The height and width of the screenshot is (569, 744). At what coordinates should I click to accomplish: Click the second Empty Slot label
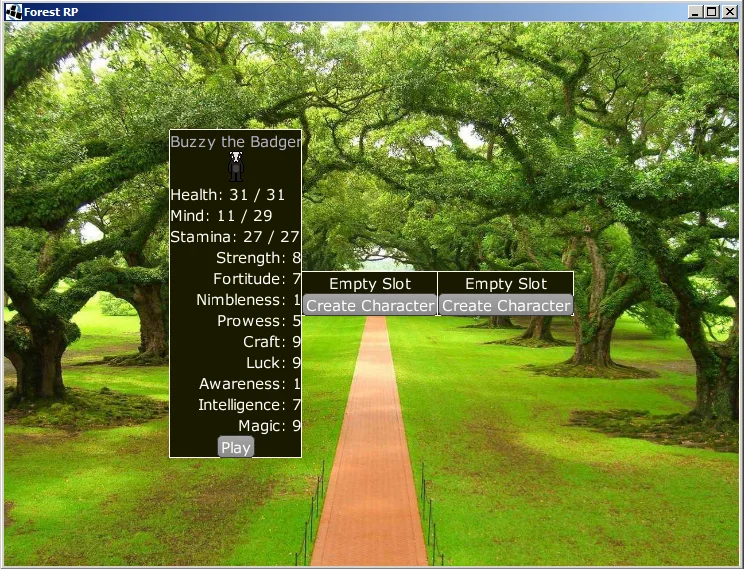pos(506,283)
